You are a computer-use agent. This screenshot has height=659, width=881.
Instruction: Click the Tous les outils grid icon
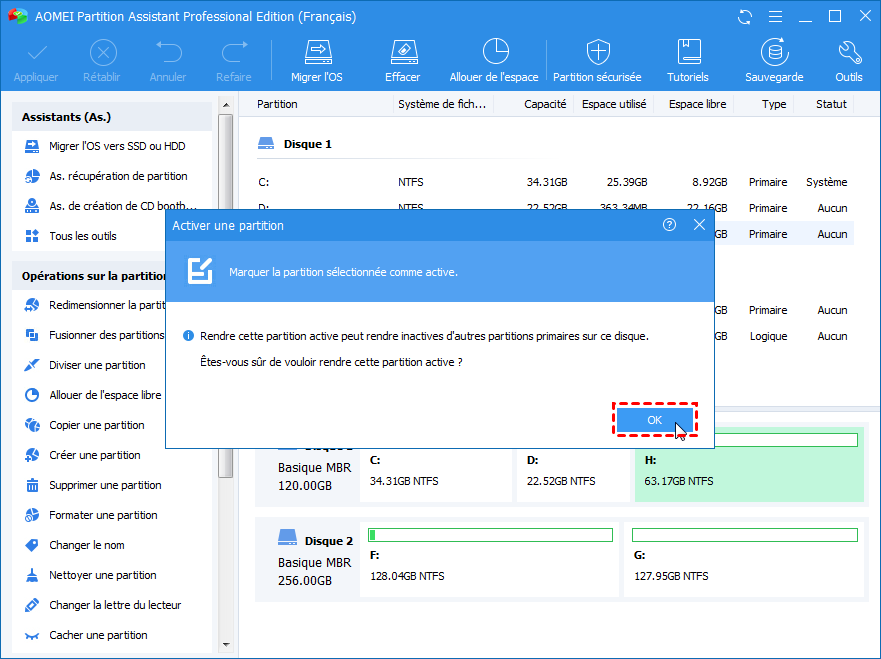pos(32,236)
